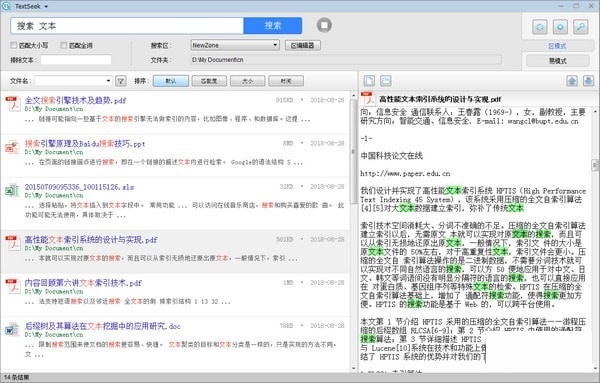Click the date 2018-08-28 of the ppt result
The image size is (600, 383).
[327, 143]
